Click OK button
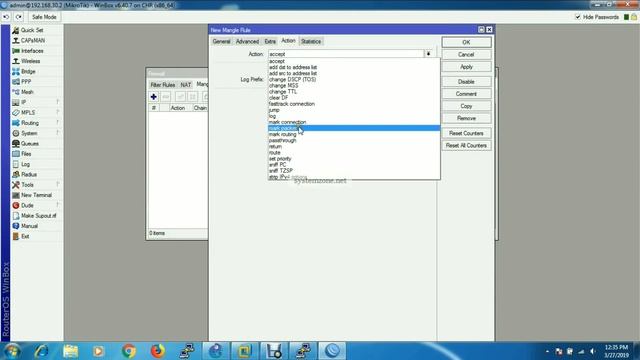640x360 pixels. pos(466,42)
